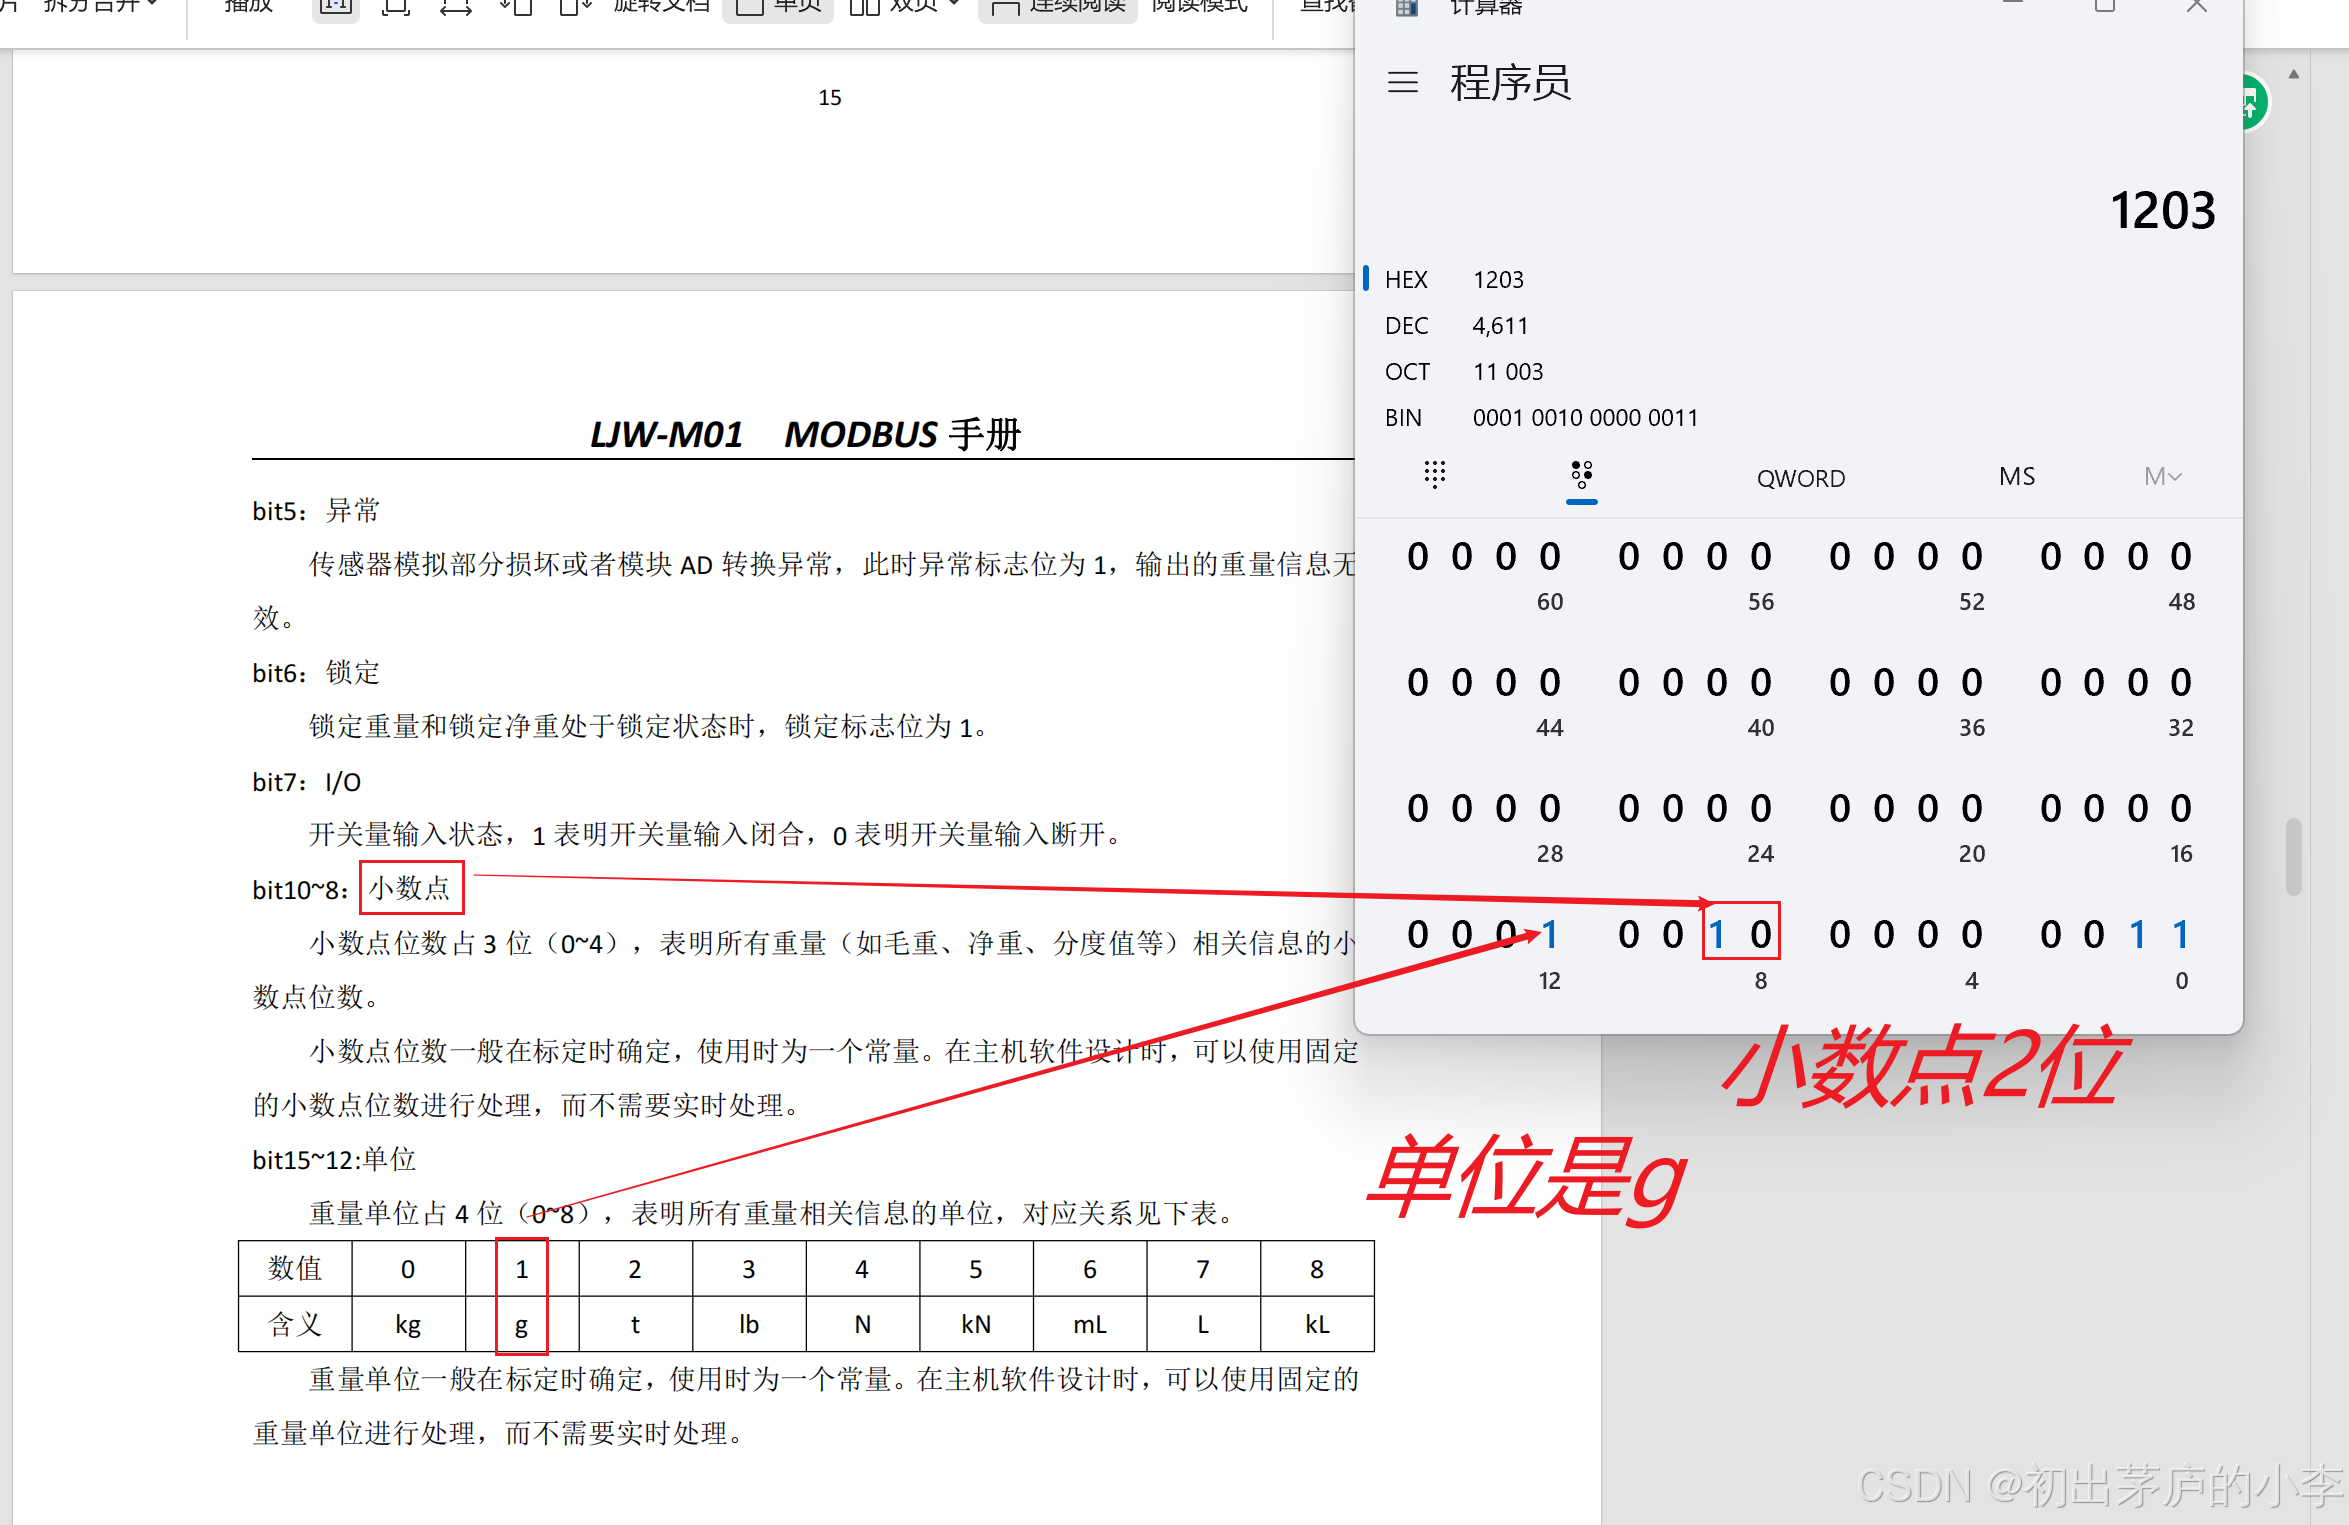Open the calculator hamburger navigation menu
The image size is (2349, 1525).
(1402, 82)
